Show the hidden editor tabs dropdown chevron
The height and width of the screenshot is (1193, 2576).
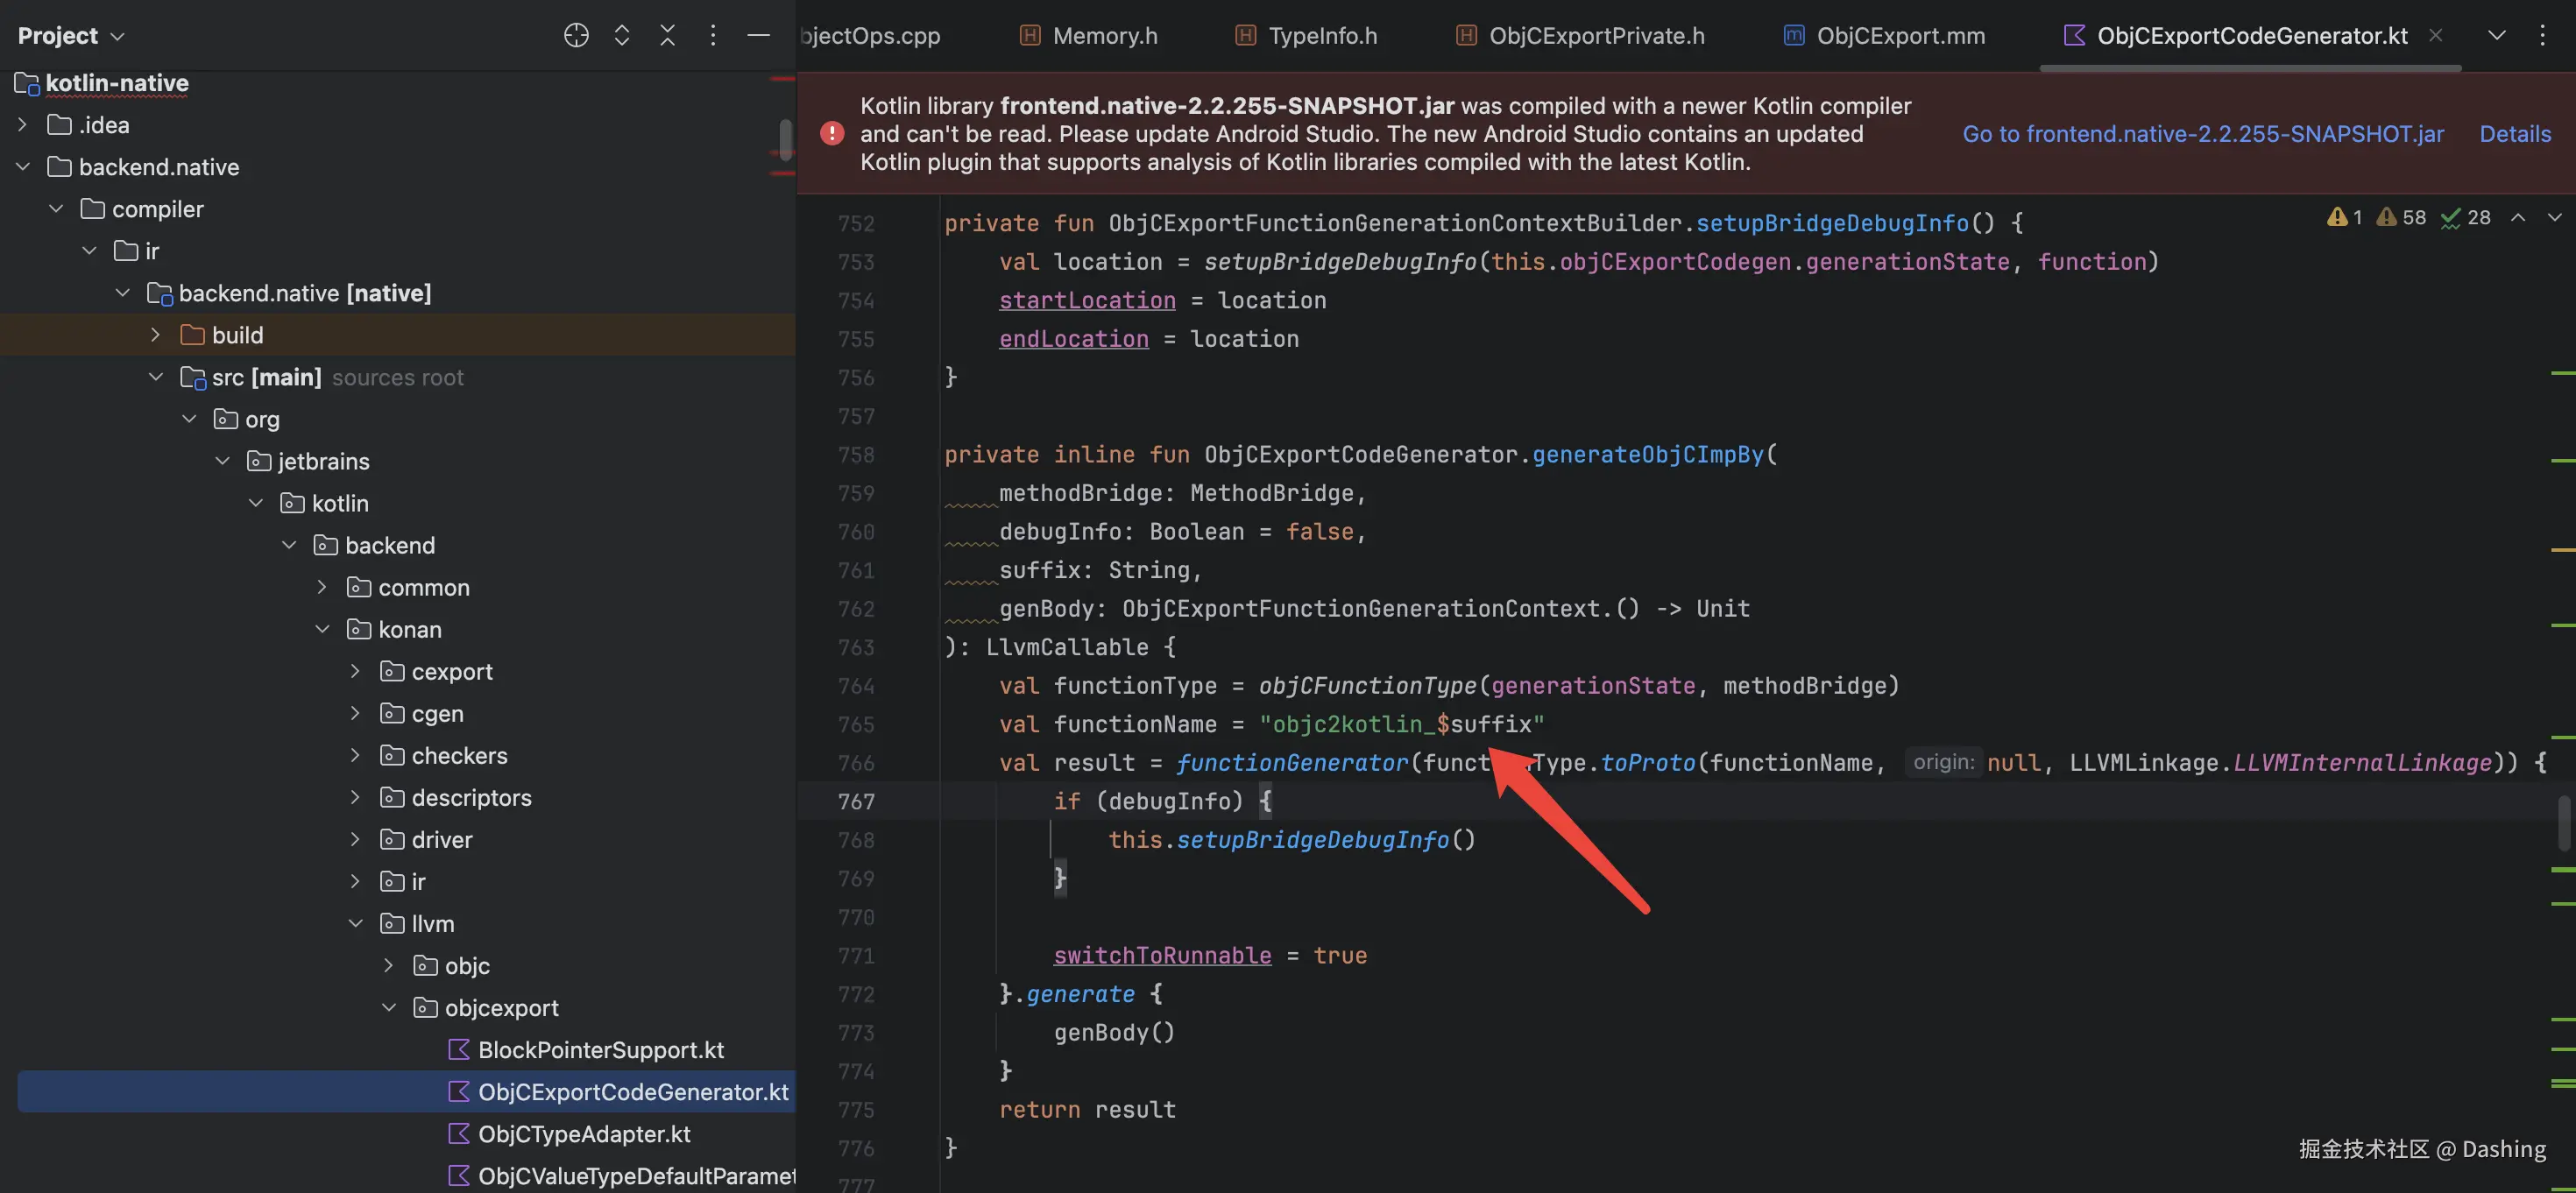pos(2496,35)
